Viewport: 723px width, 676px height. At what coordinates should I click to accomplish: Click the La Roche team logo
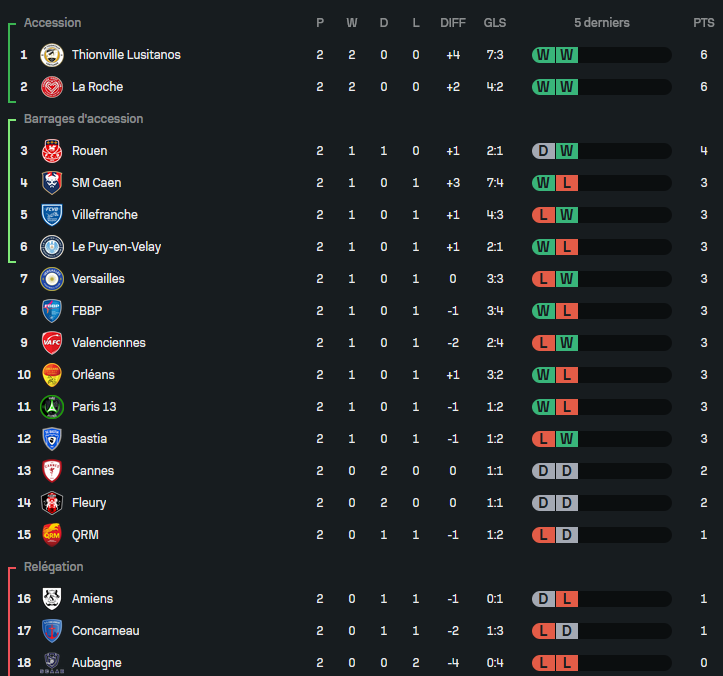click(x=52, y=87)
